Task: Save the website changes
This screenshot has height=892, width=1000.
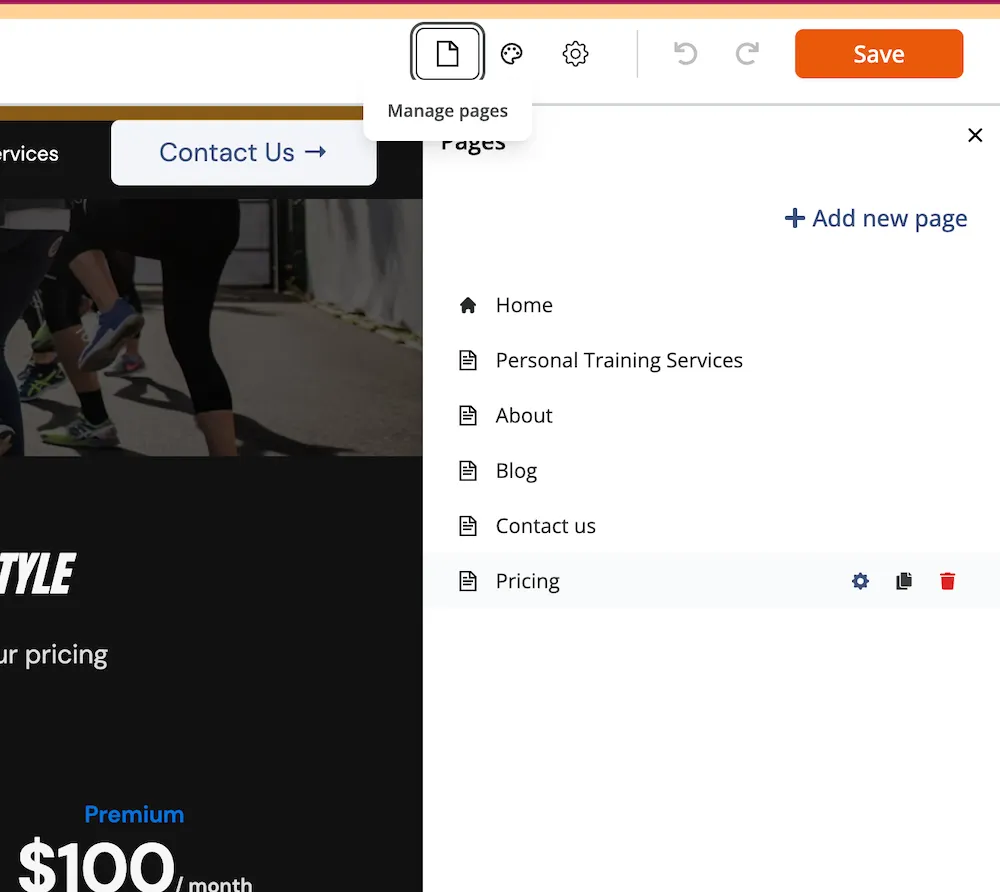Action: pos(879,54)
